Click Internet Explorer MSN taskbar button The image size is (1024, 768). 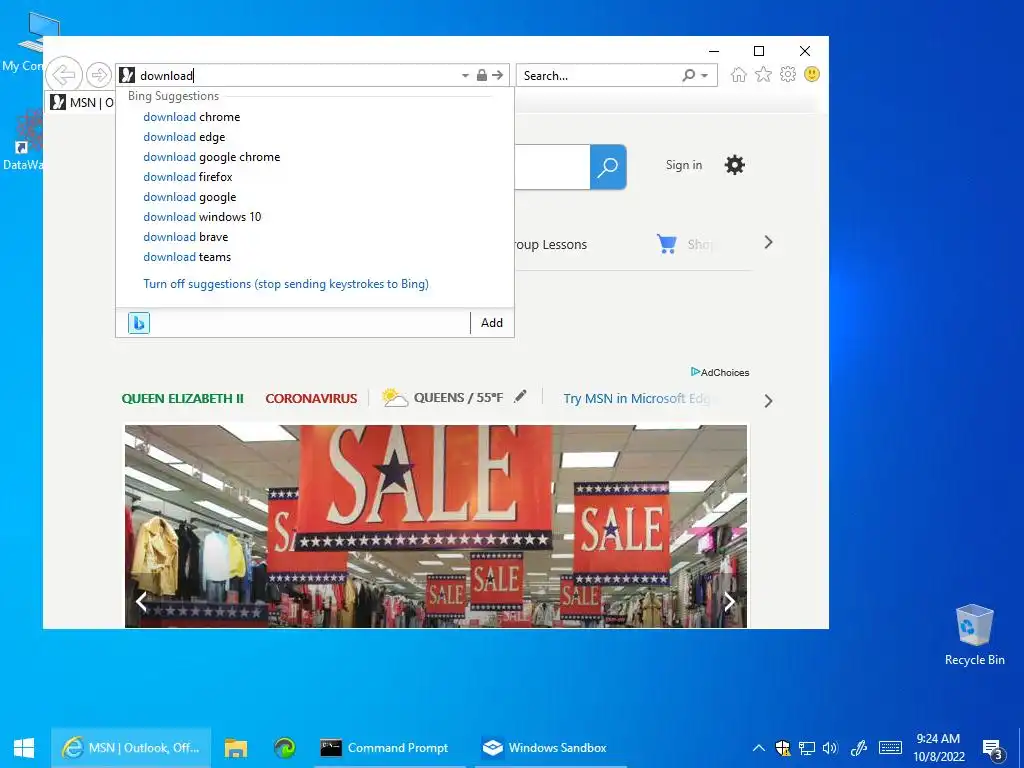[x=131, y=748]
